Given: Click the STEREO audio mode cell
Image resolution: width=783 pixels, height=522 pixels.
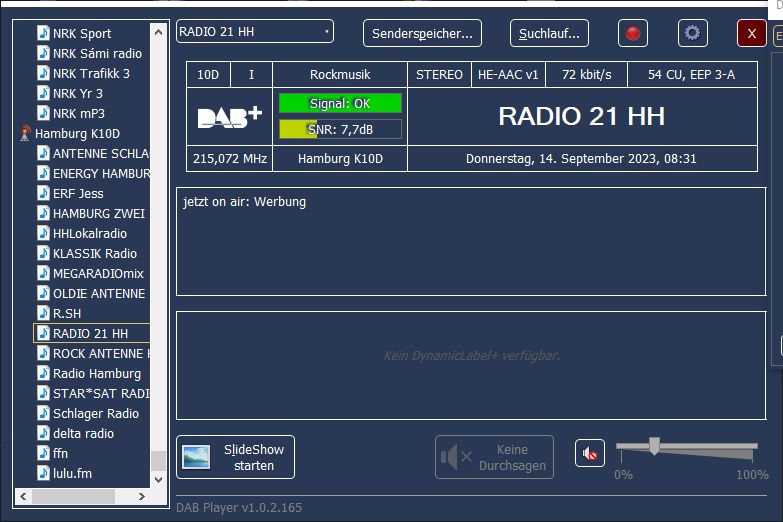Looking at the screenshot, I should [439, 74].
